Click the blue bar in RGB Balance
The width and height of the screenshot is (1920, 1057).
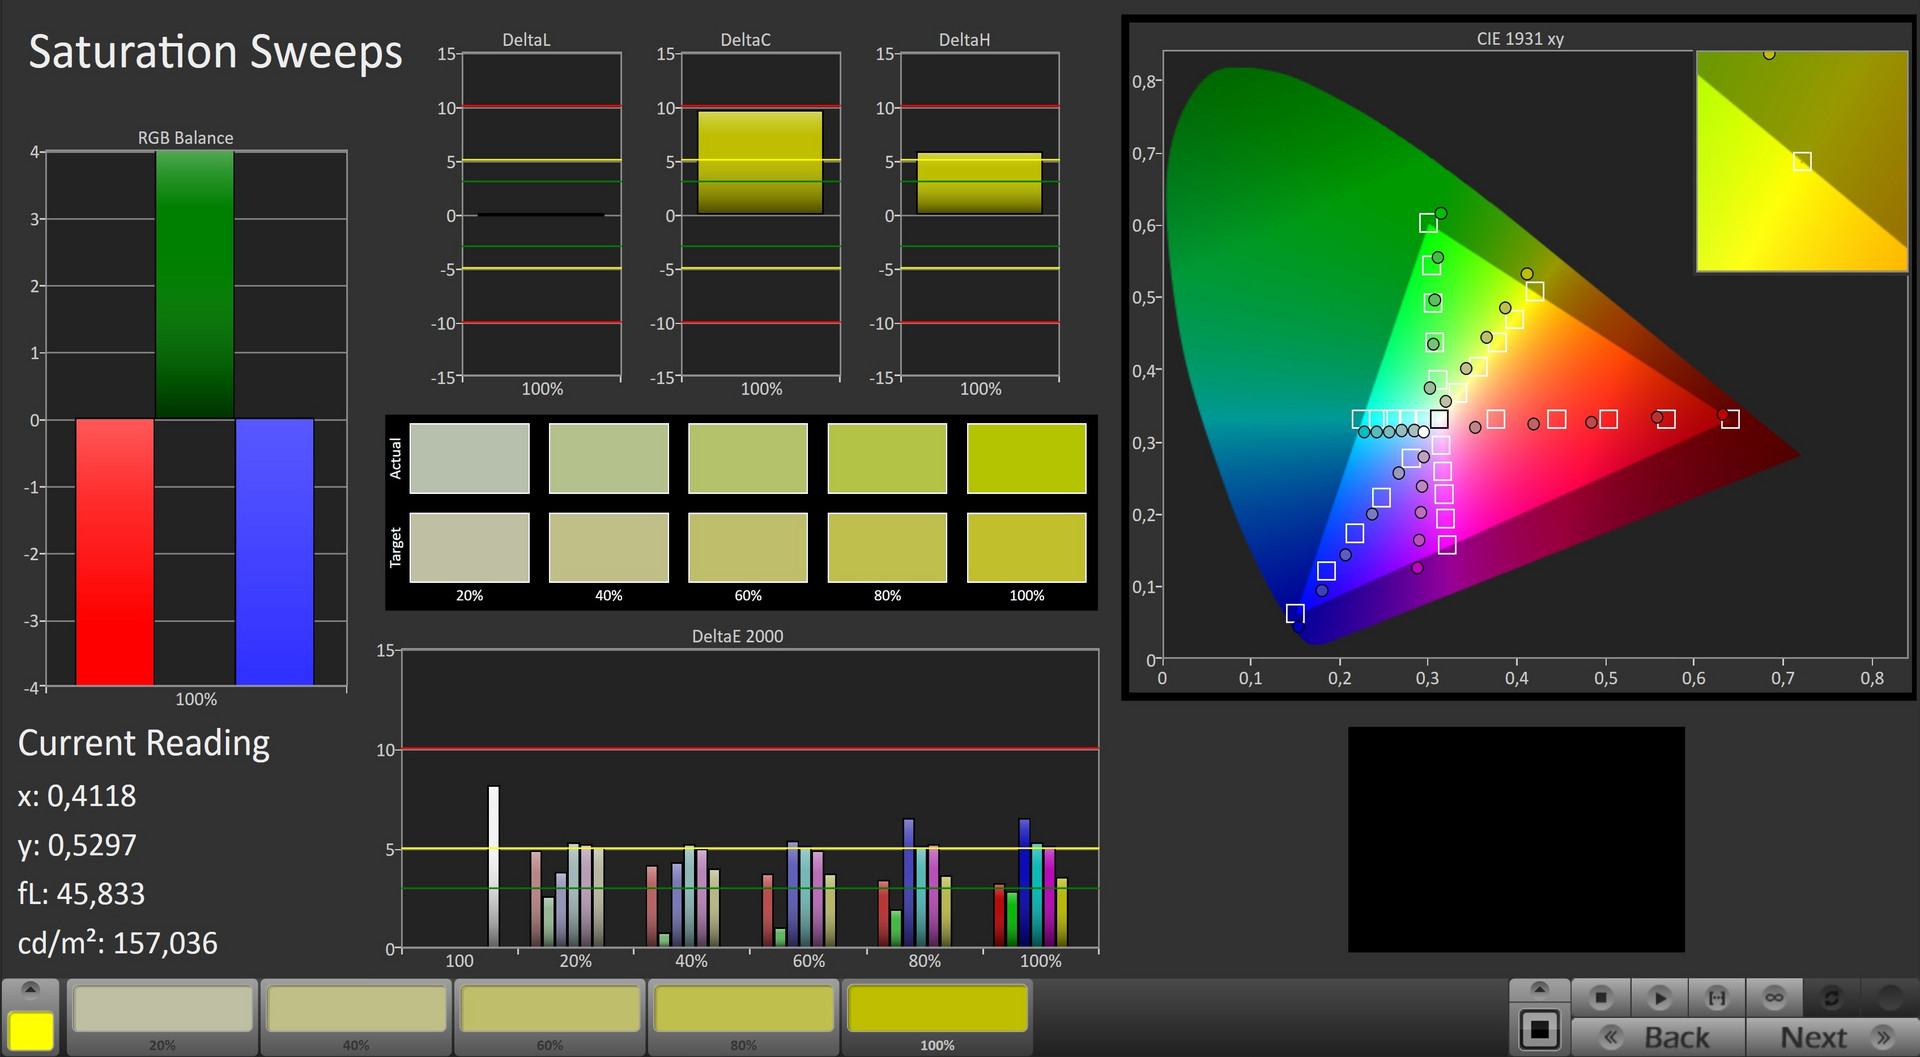point(274,552)
